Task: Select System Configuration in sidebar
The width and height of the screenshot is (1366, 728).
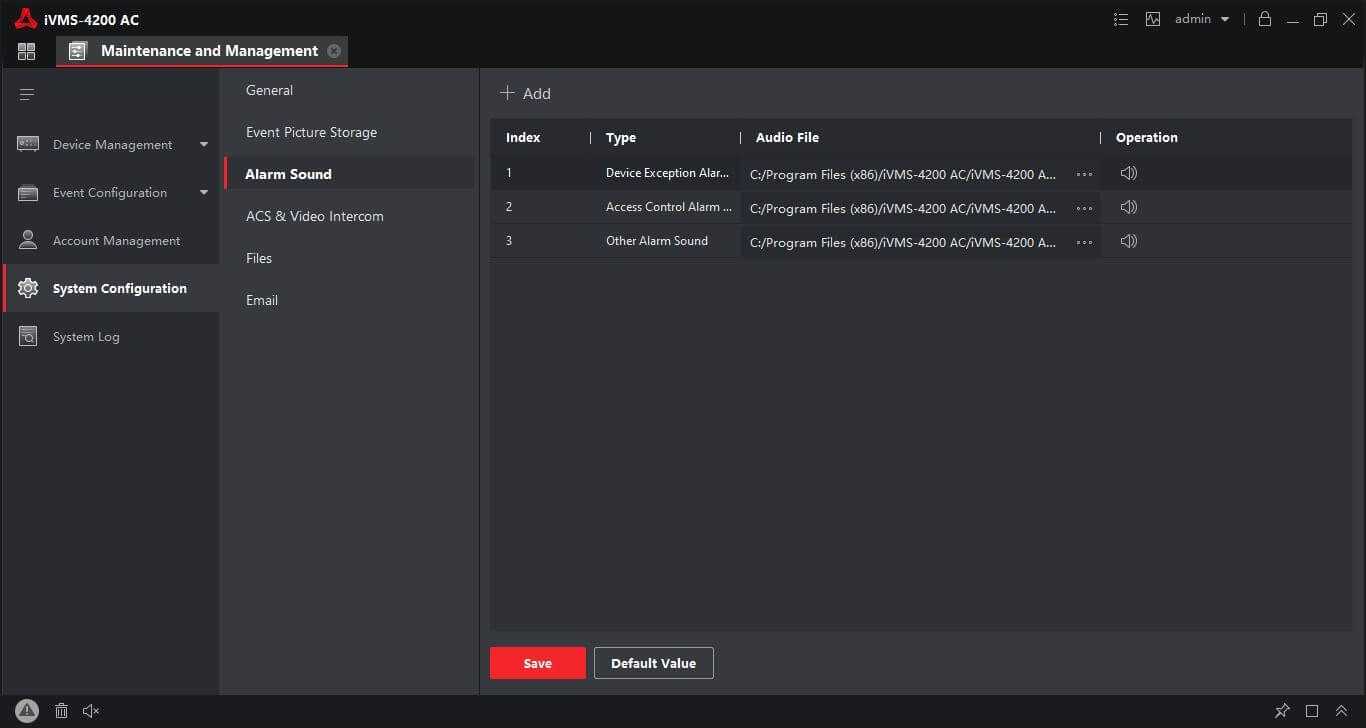Action: point(111,288)
